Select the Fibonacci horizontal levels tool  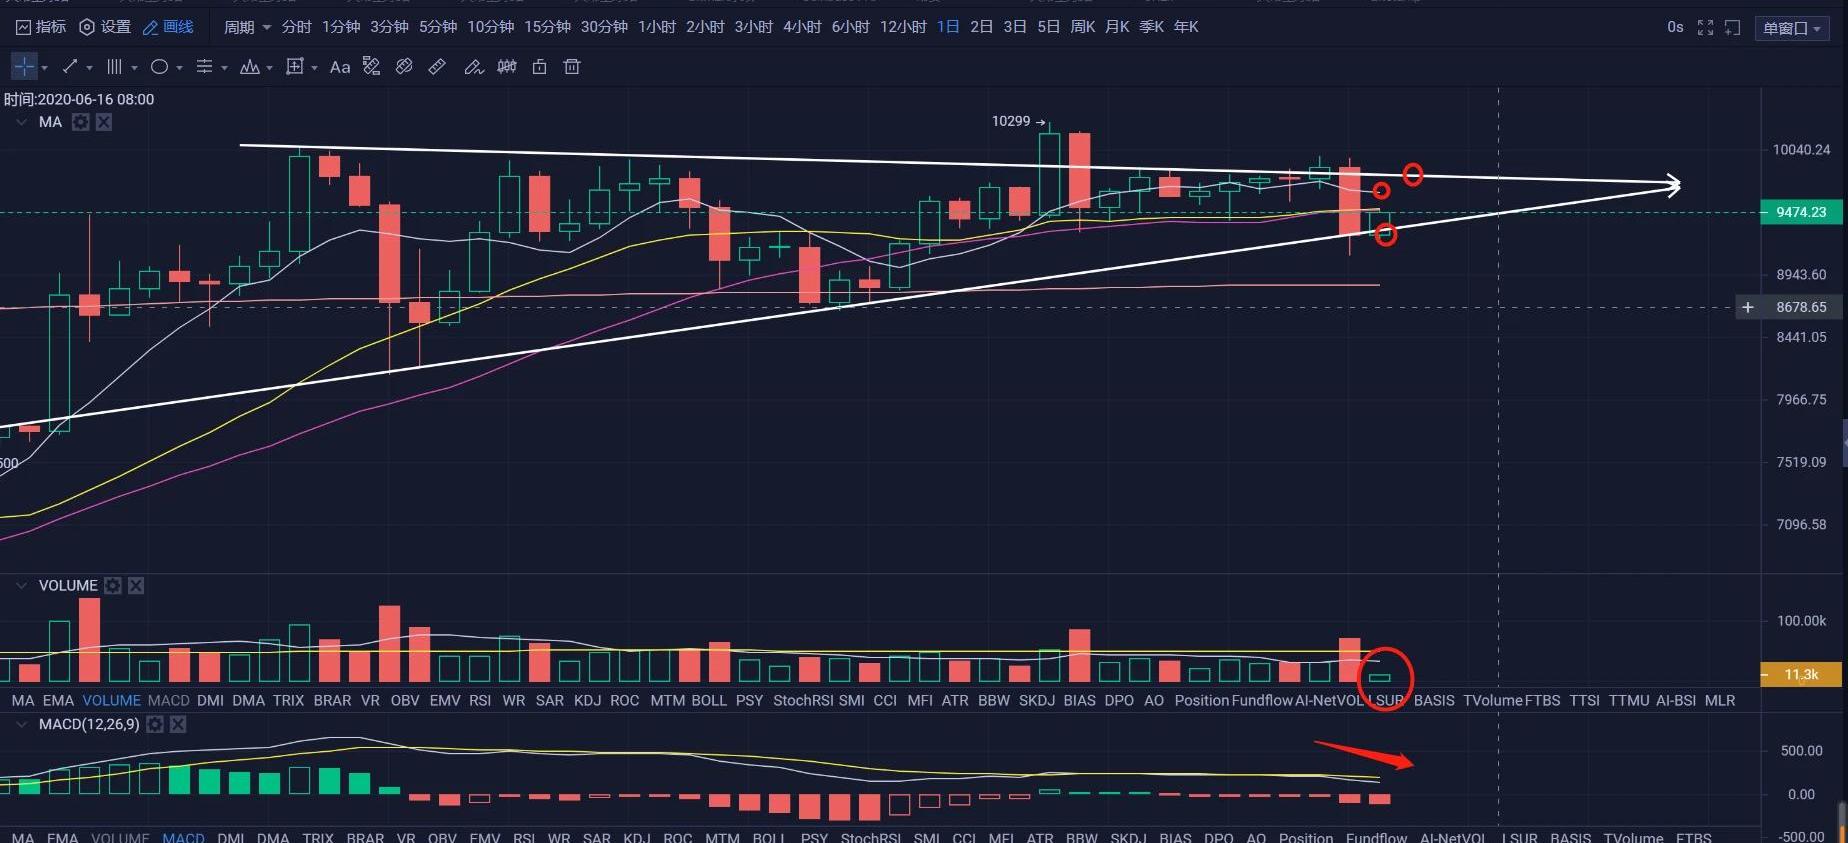pyautogui.click(x=204, y=67)
